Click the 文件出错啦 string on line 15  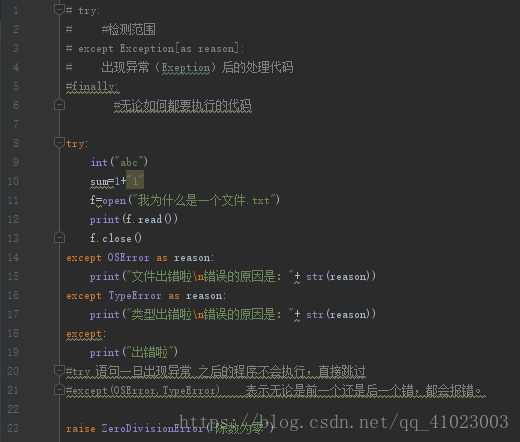(161, 276)
